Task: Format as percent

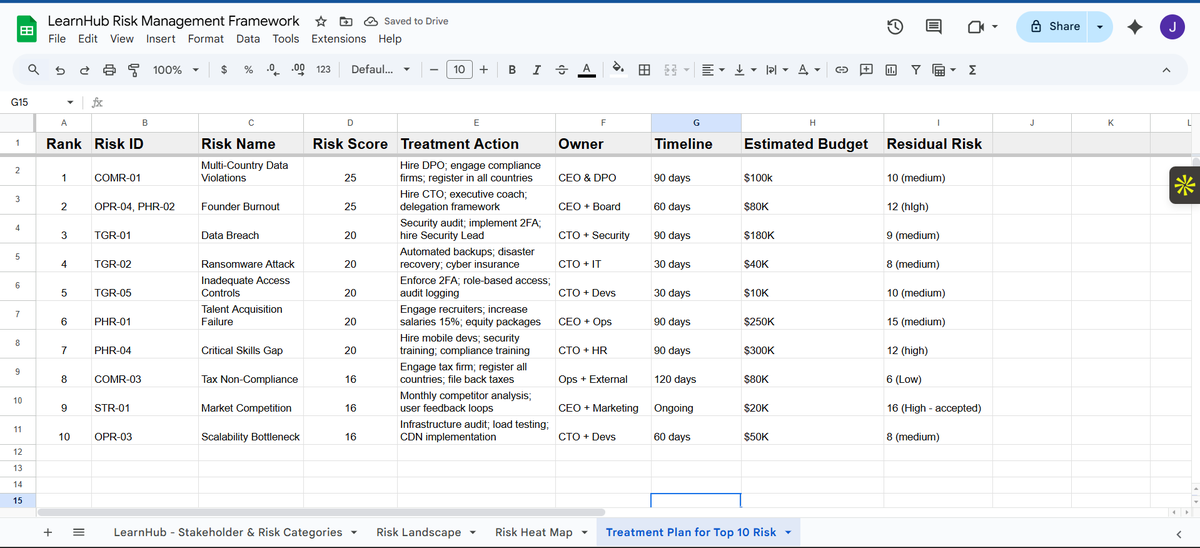Action: [248, 70]
